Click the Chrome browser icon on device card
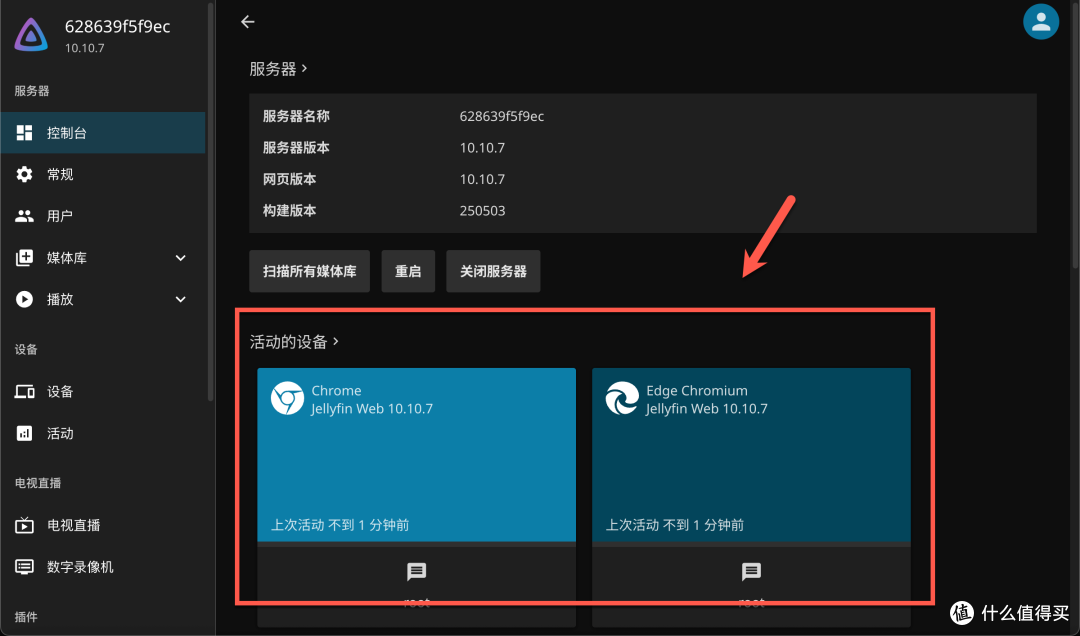Screen dimensions: 1080x636 click(287, 398)
